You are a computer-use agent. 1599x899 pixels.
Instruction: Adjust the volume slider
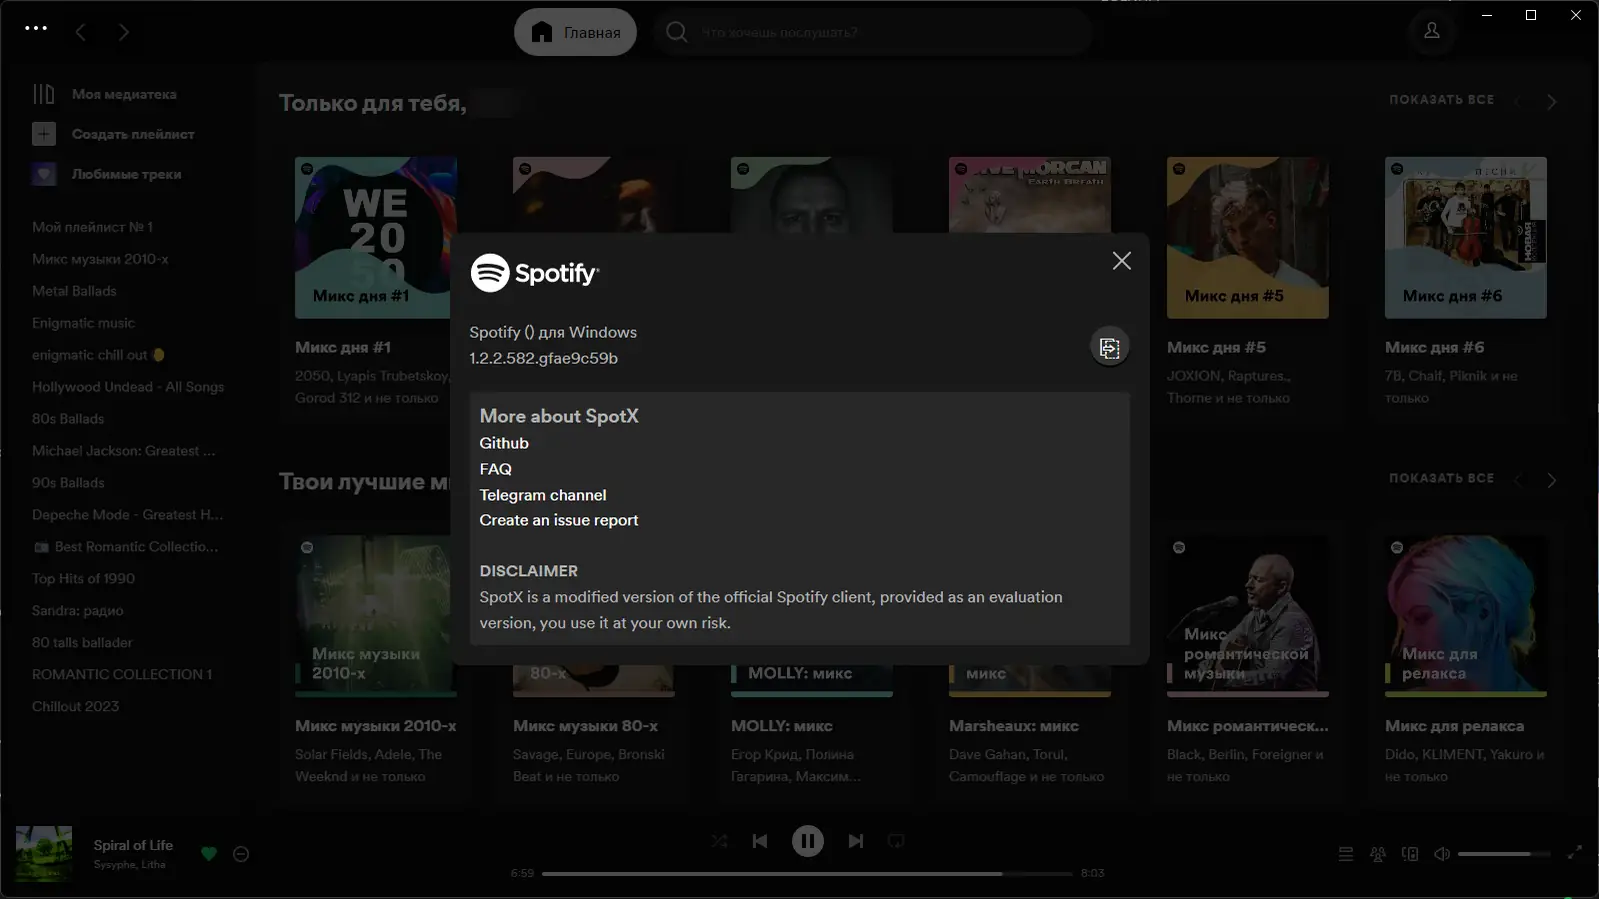coord(1504,854)
